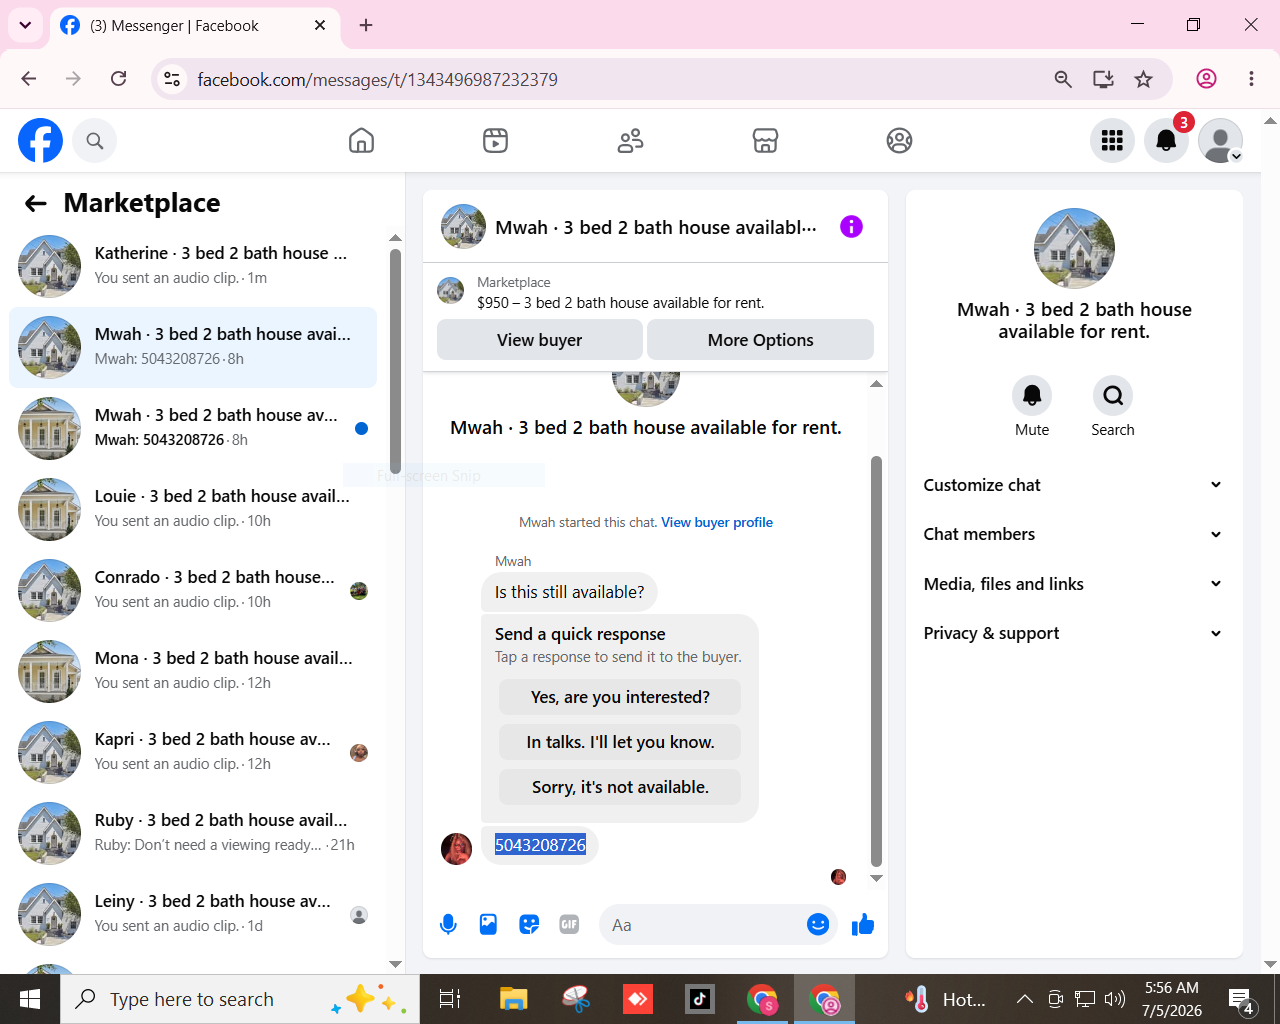Viewport: 1280px width, 1024px height.
Task: Open the Reels video icon
Action: click(x=495, y=141)
